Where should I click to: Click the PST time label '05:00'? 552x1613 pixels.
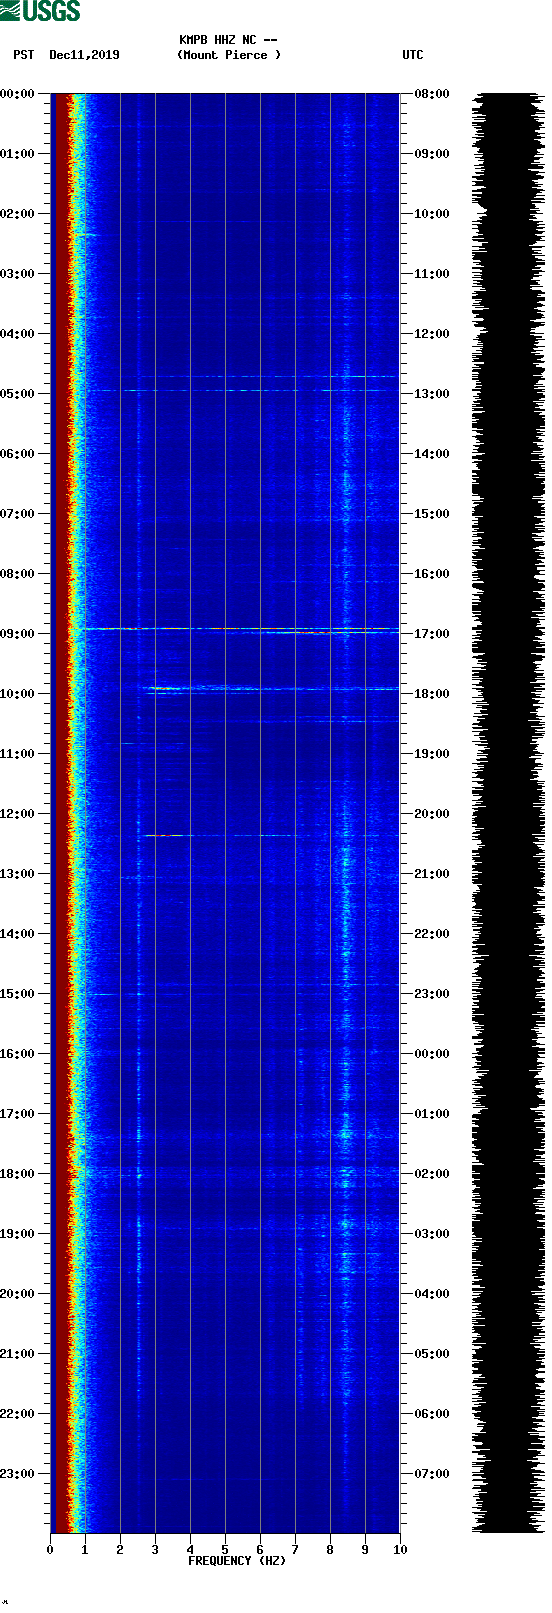[18, 394]
